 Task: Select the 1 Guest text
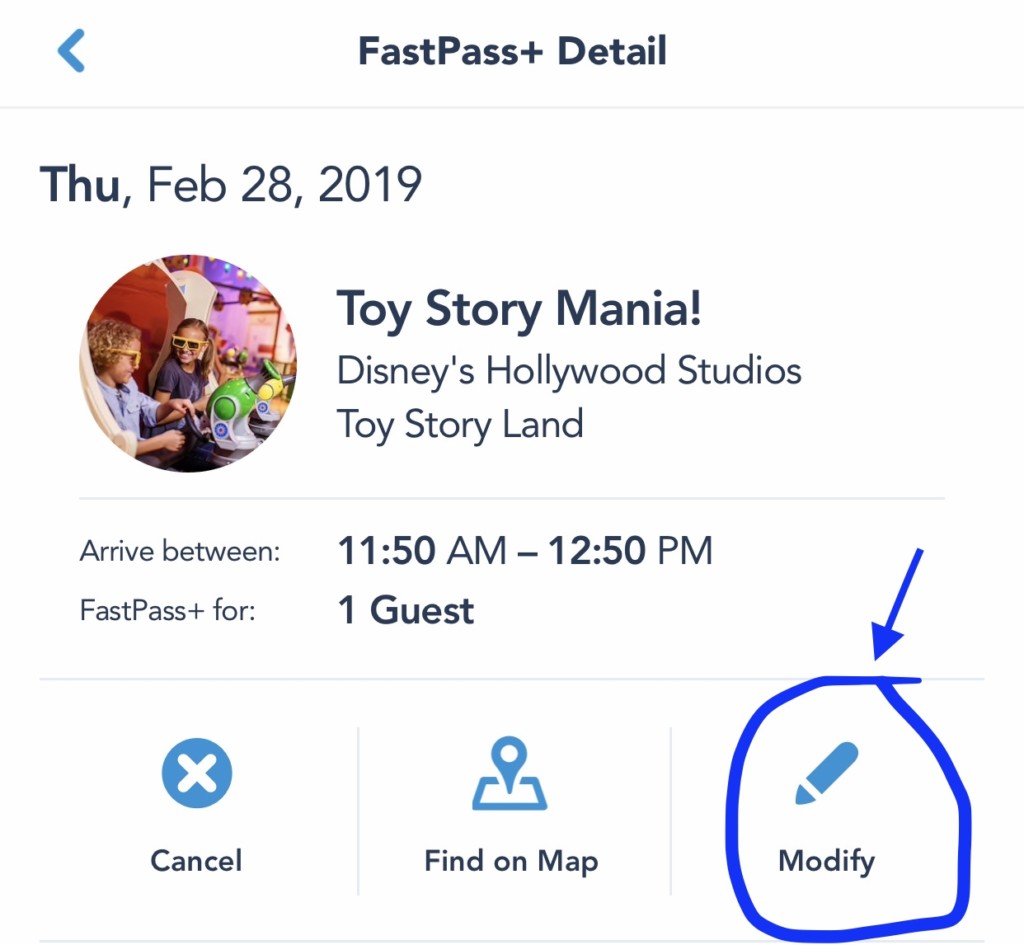coord(406,610)
